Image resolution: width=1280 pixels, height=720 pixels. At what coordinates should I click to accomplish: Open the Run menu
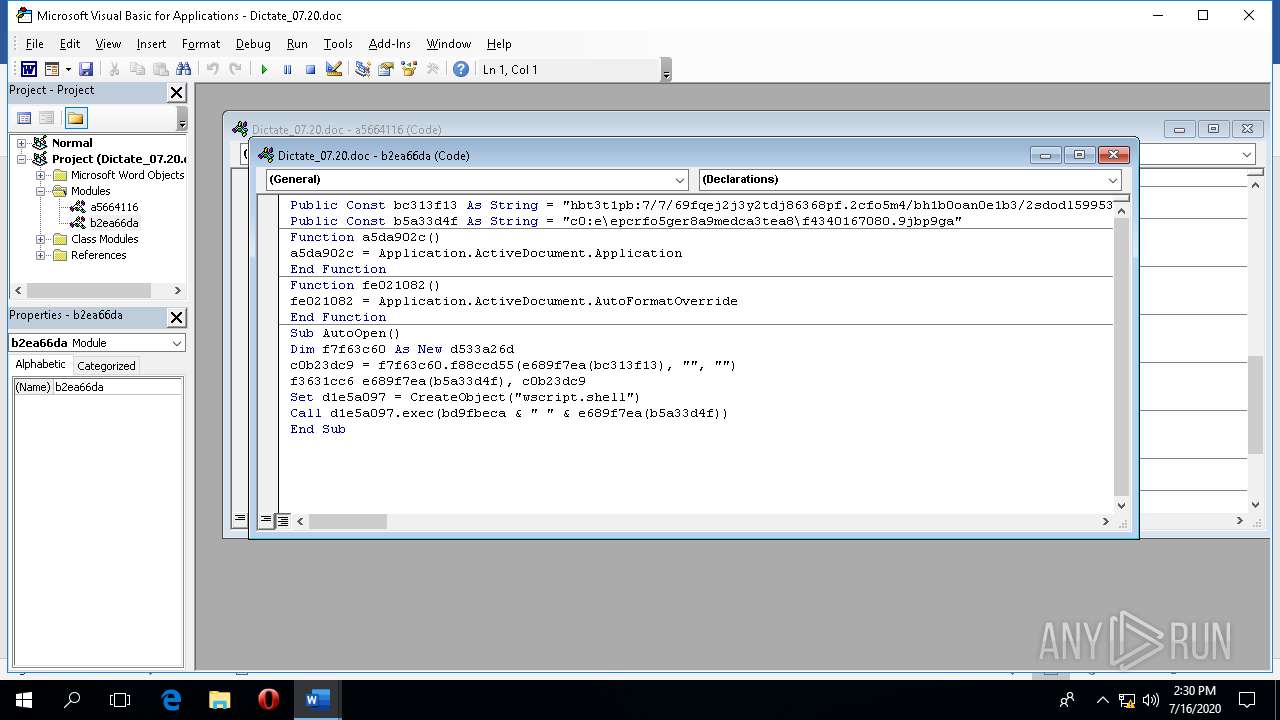(x=297, y=44)
